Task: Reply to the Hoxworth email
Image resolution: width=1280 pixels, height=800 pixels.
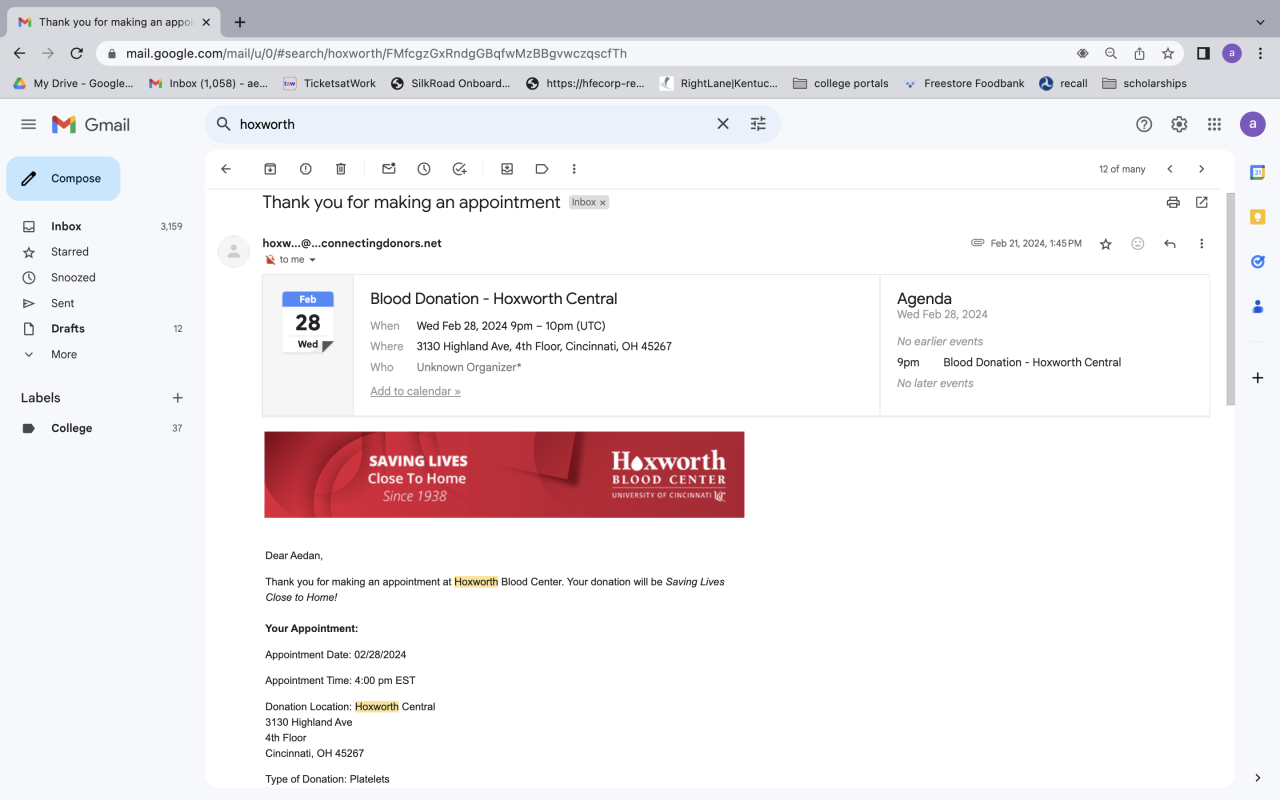Action: pyautogui.click(x=1170, y=244)
